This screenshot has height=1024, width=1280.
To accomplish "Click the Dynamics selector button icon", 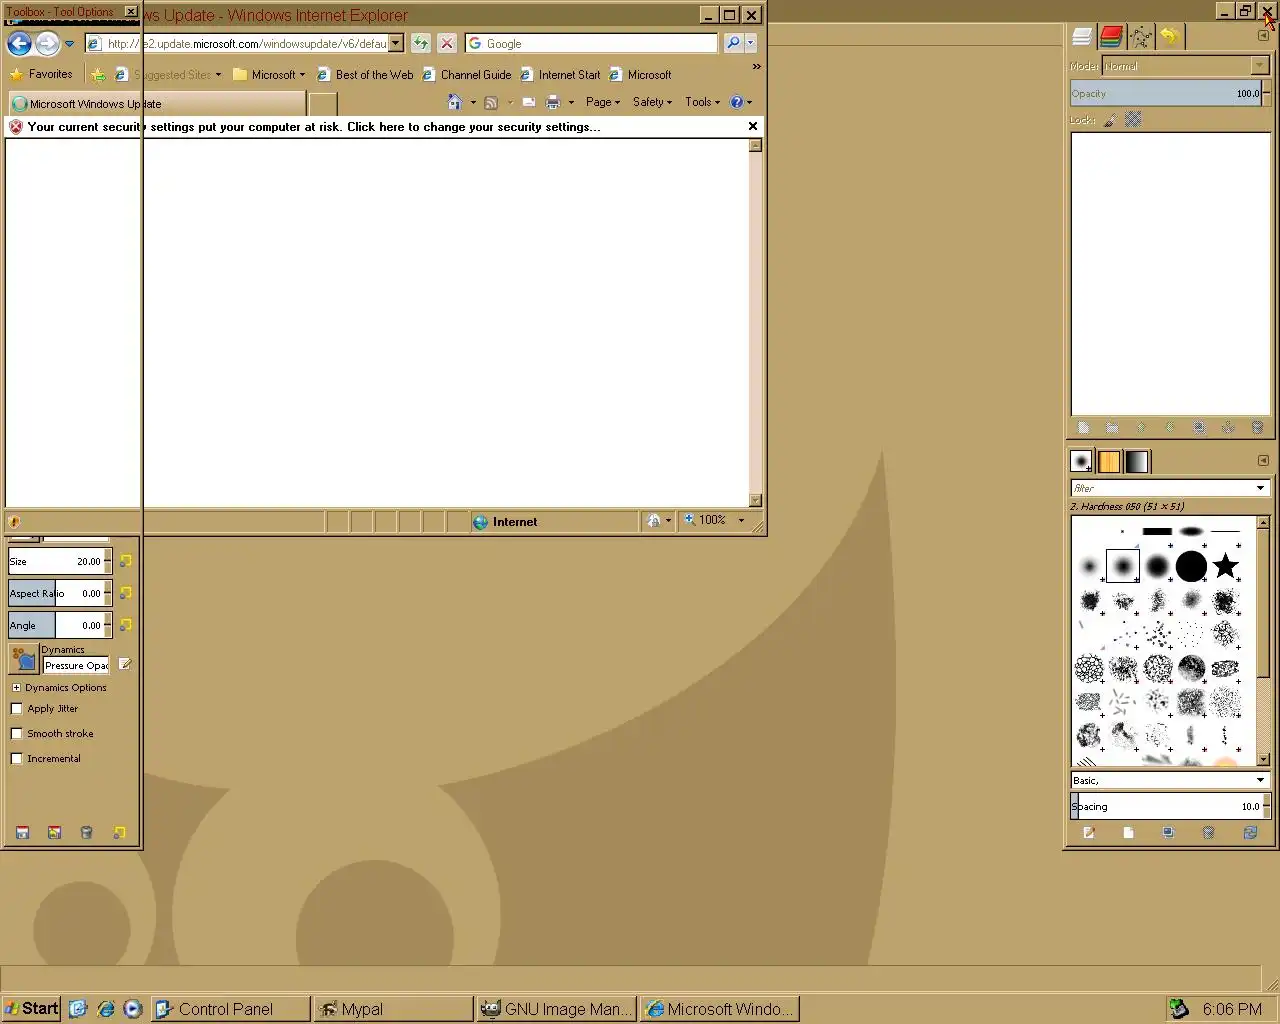I will 23,659.
